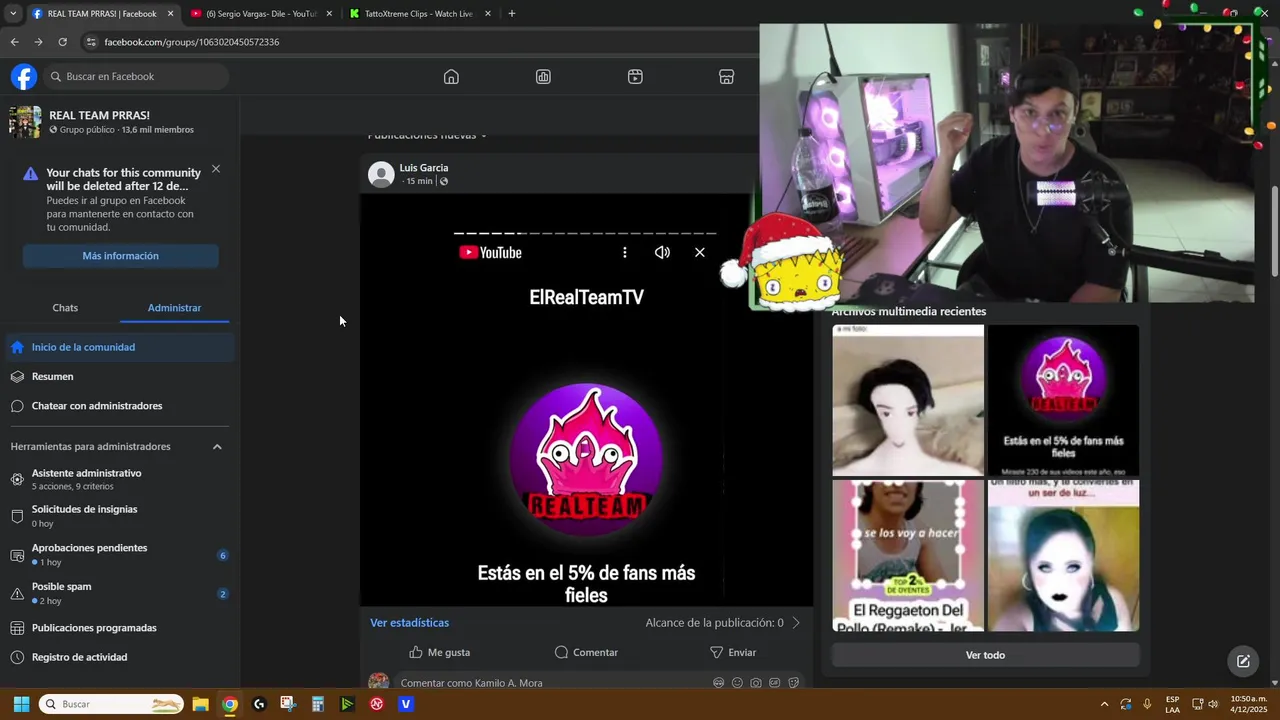Screen dimensions: 1280x720
Task: Switch to the Administrar tab
Action: (x=174, y=308)
